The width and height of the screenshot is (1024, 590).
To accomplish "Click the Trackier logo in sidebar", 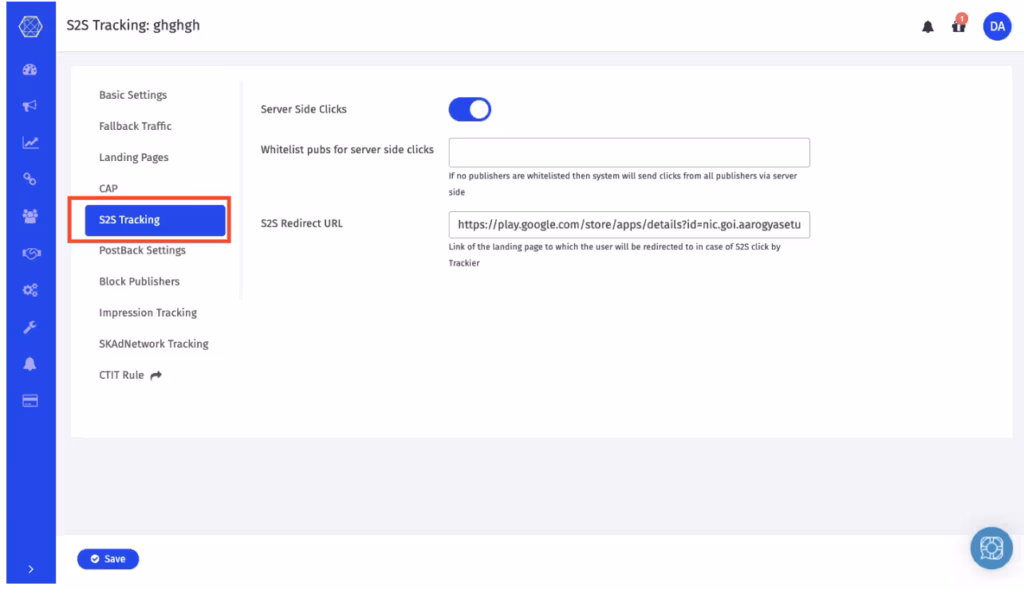I will click(x=30, y=27).
